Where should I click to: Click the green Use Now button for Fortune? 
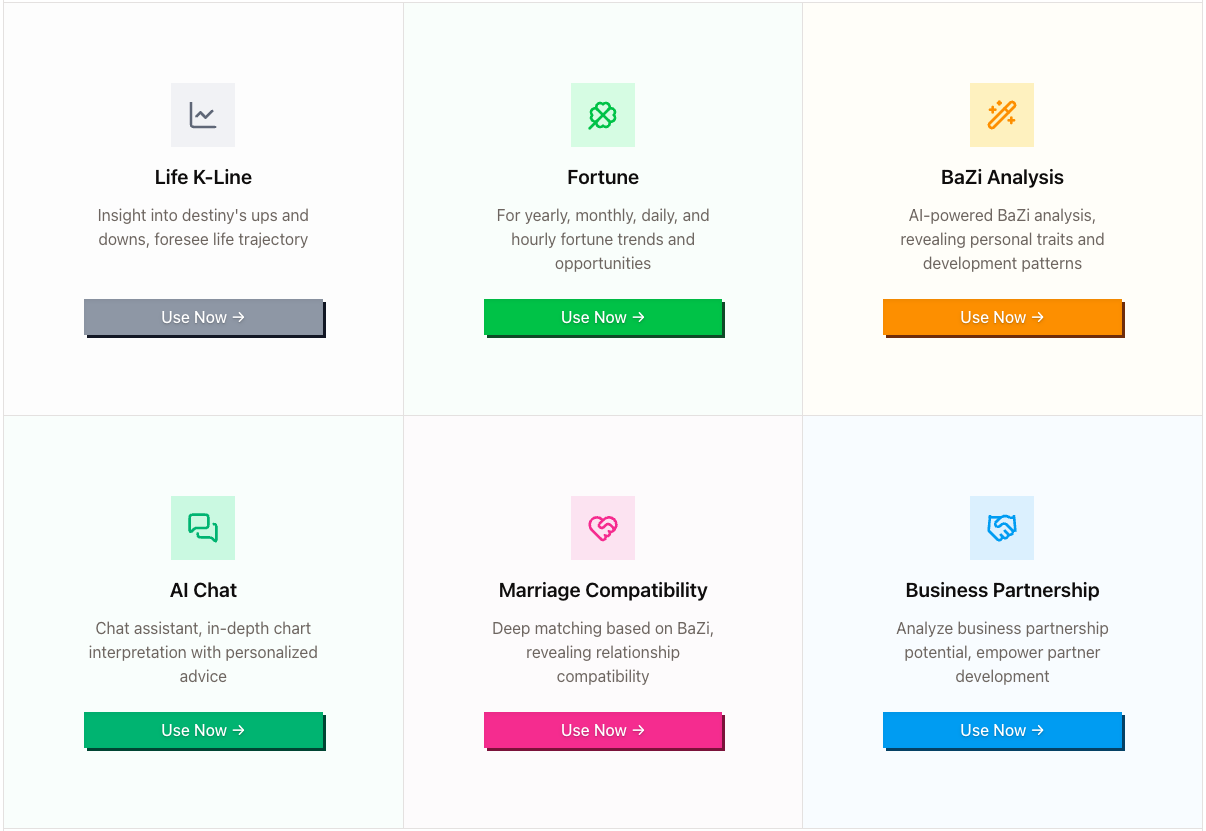click(x=603, y=317)
